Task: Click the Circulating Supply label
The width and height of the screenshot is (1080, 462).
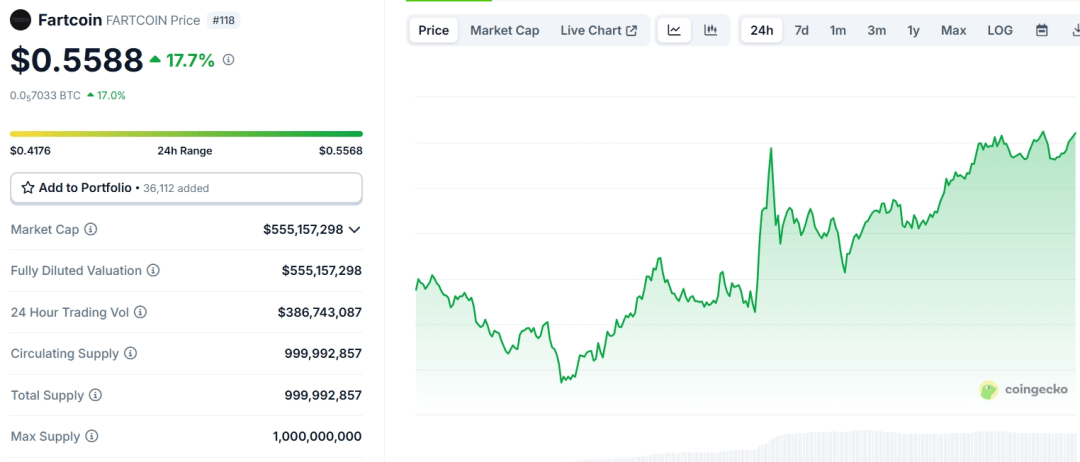Action: (x=65, y=353)
